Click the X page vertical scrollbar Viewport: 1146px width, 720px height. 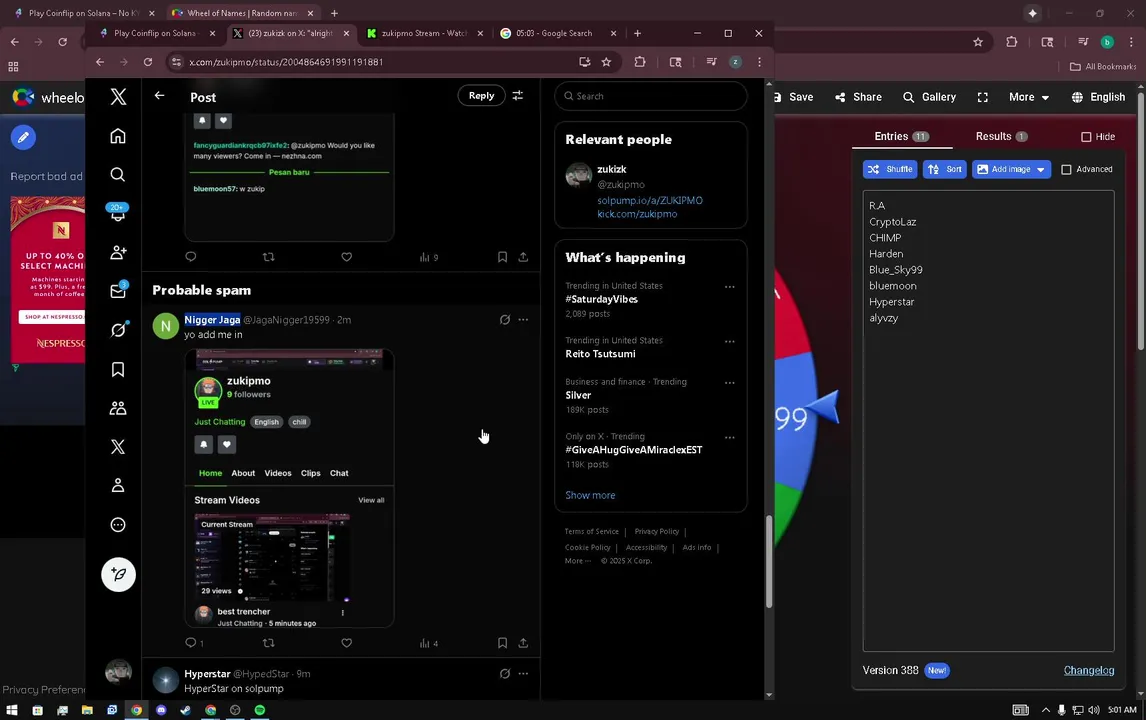768,561
